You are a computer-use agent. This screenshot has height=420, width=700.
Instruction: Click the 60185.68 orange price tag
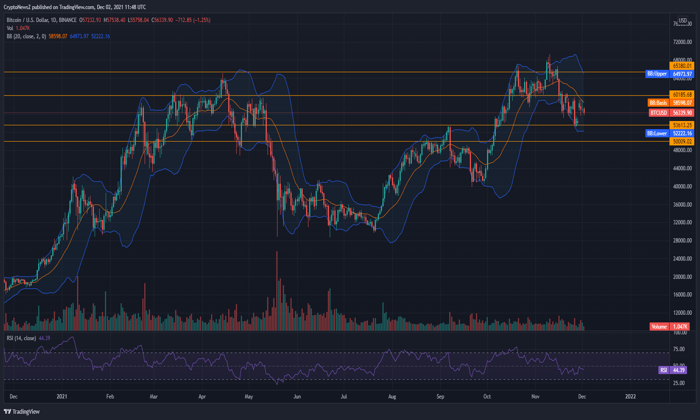(x=682, y=95)
